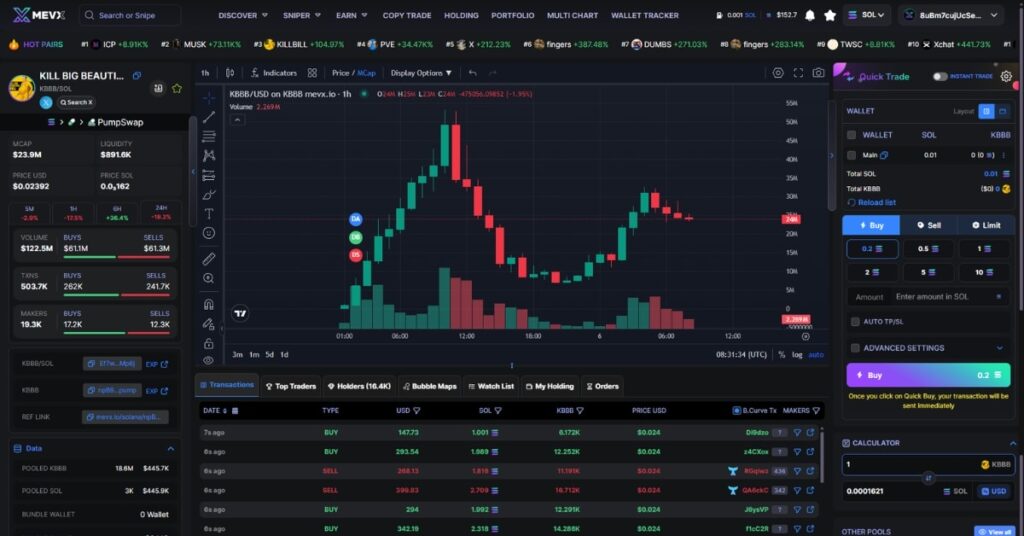
Task: Expand Advanced Settings chevron
Action: (999, 348)
